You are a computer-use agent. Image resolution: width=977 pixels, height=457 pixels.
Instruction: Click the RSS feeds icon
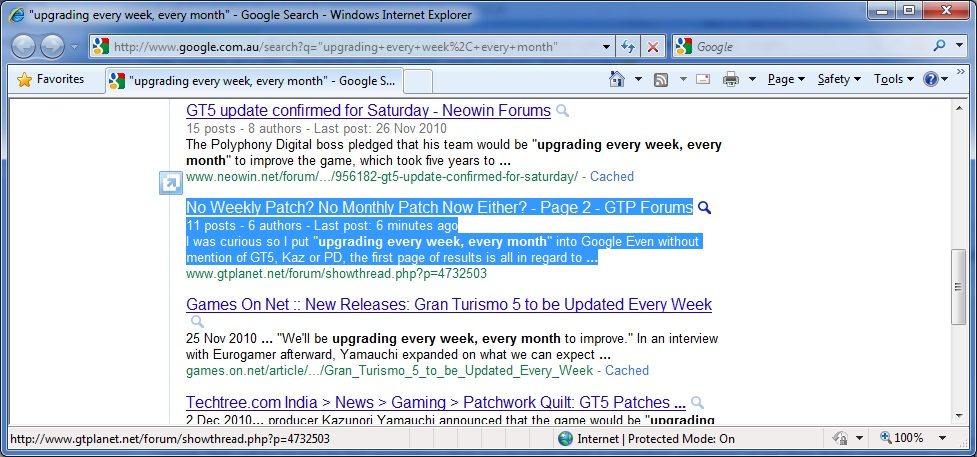point(661,79)
